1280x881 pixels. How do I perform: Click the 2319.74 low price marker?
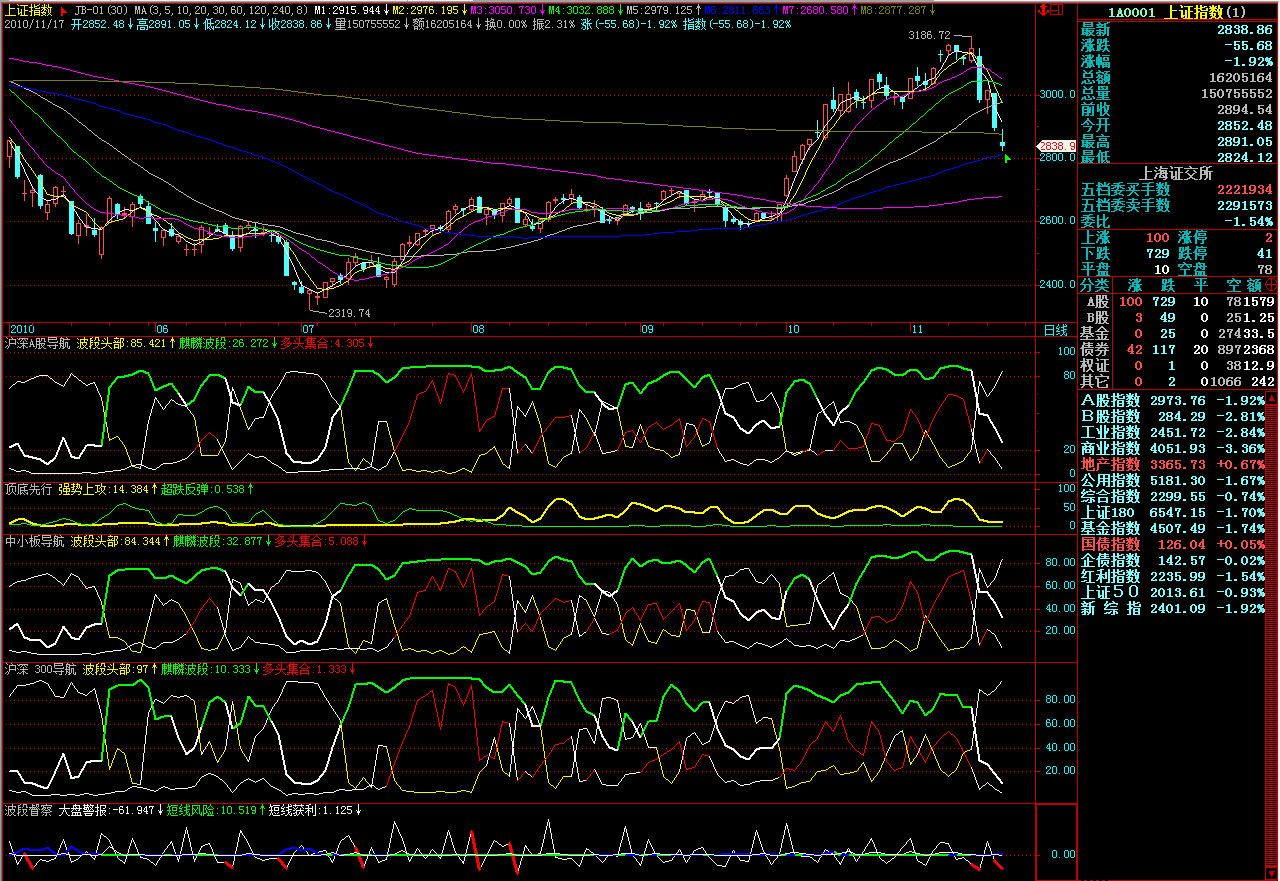[349, 313]
